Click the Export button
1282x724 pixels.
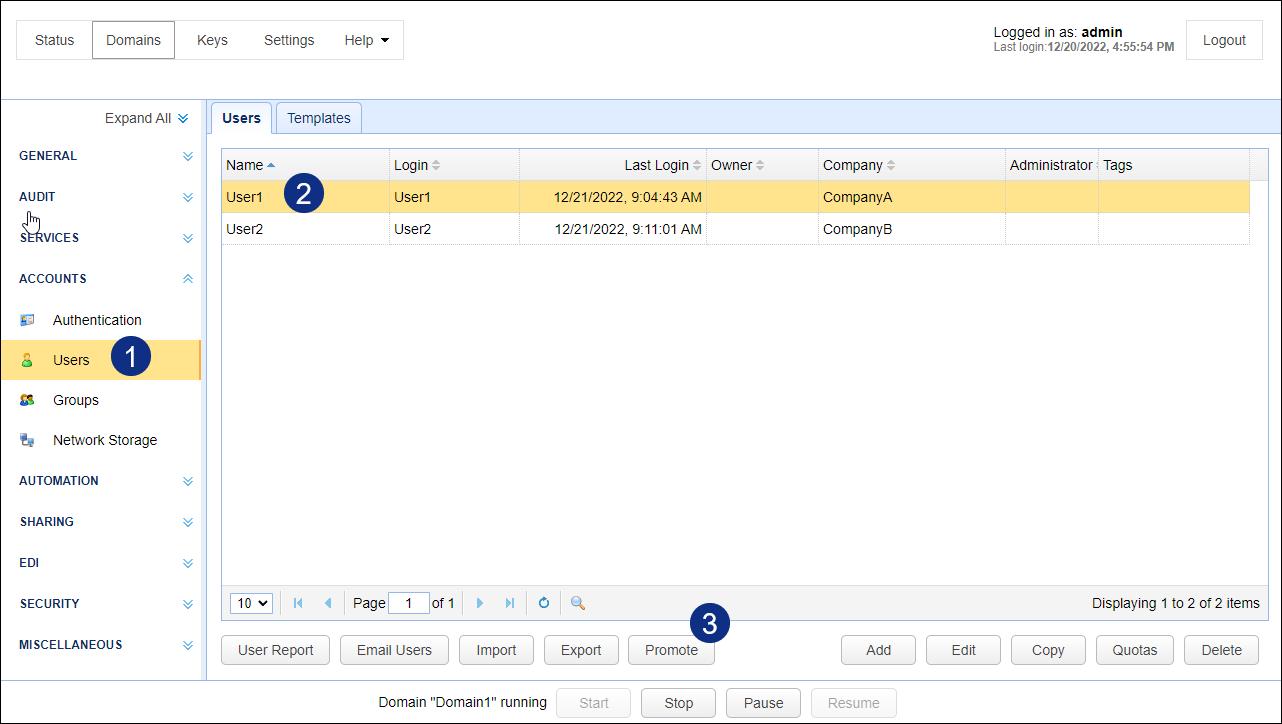pyautogui.click(x=581, y=650)
